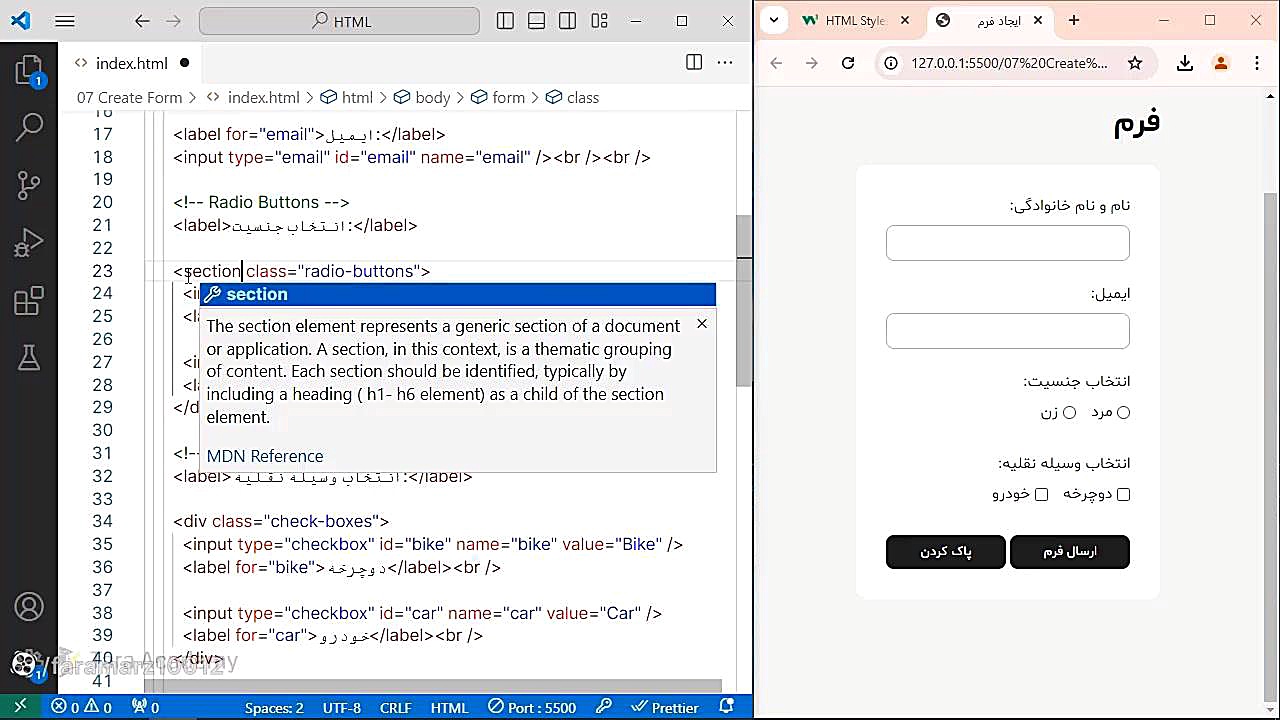
Task: Go back in VS Code navigation
Action: (142, 21)
